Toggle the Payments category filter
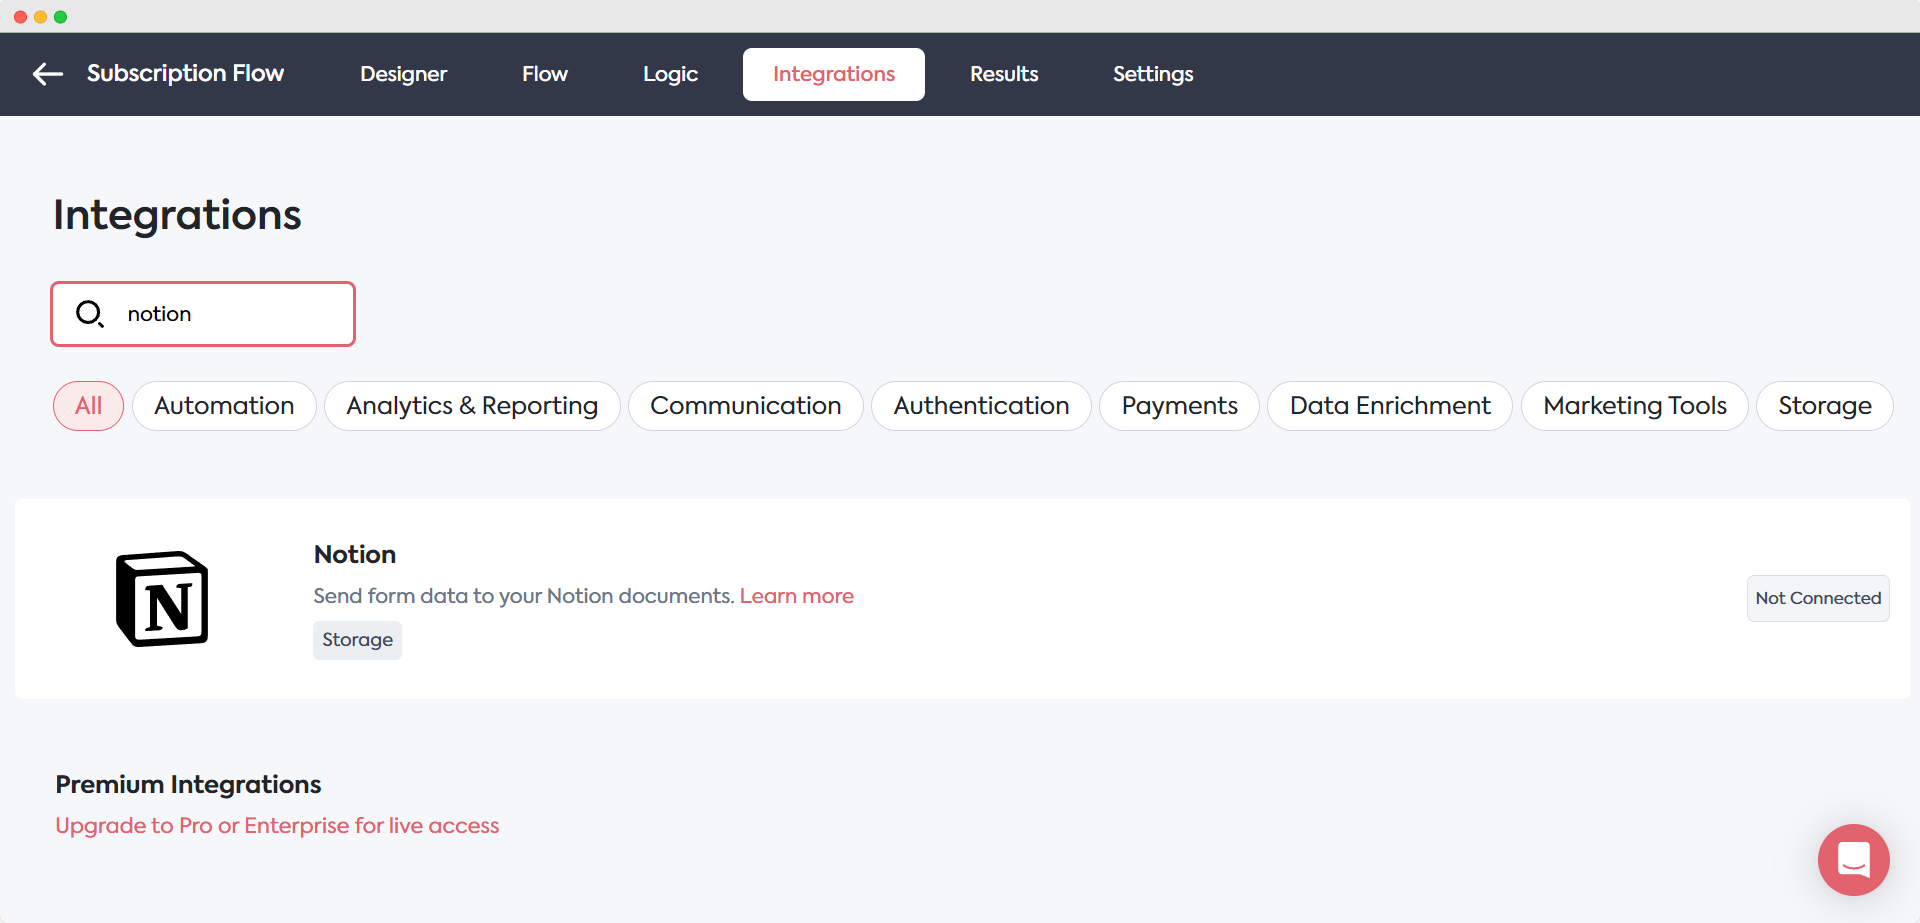This screenshot has height=923, width=1920. click(1179, 405)
